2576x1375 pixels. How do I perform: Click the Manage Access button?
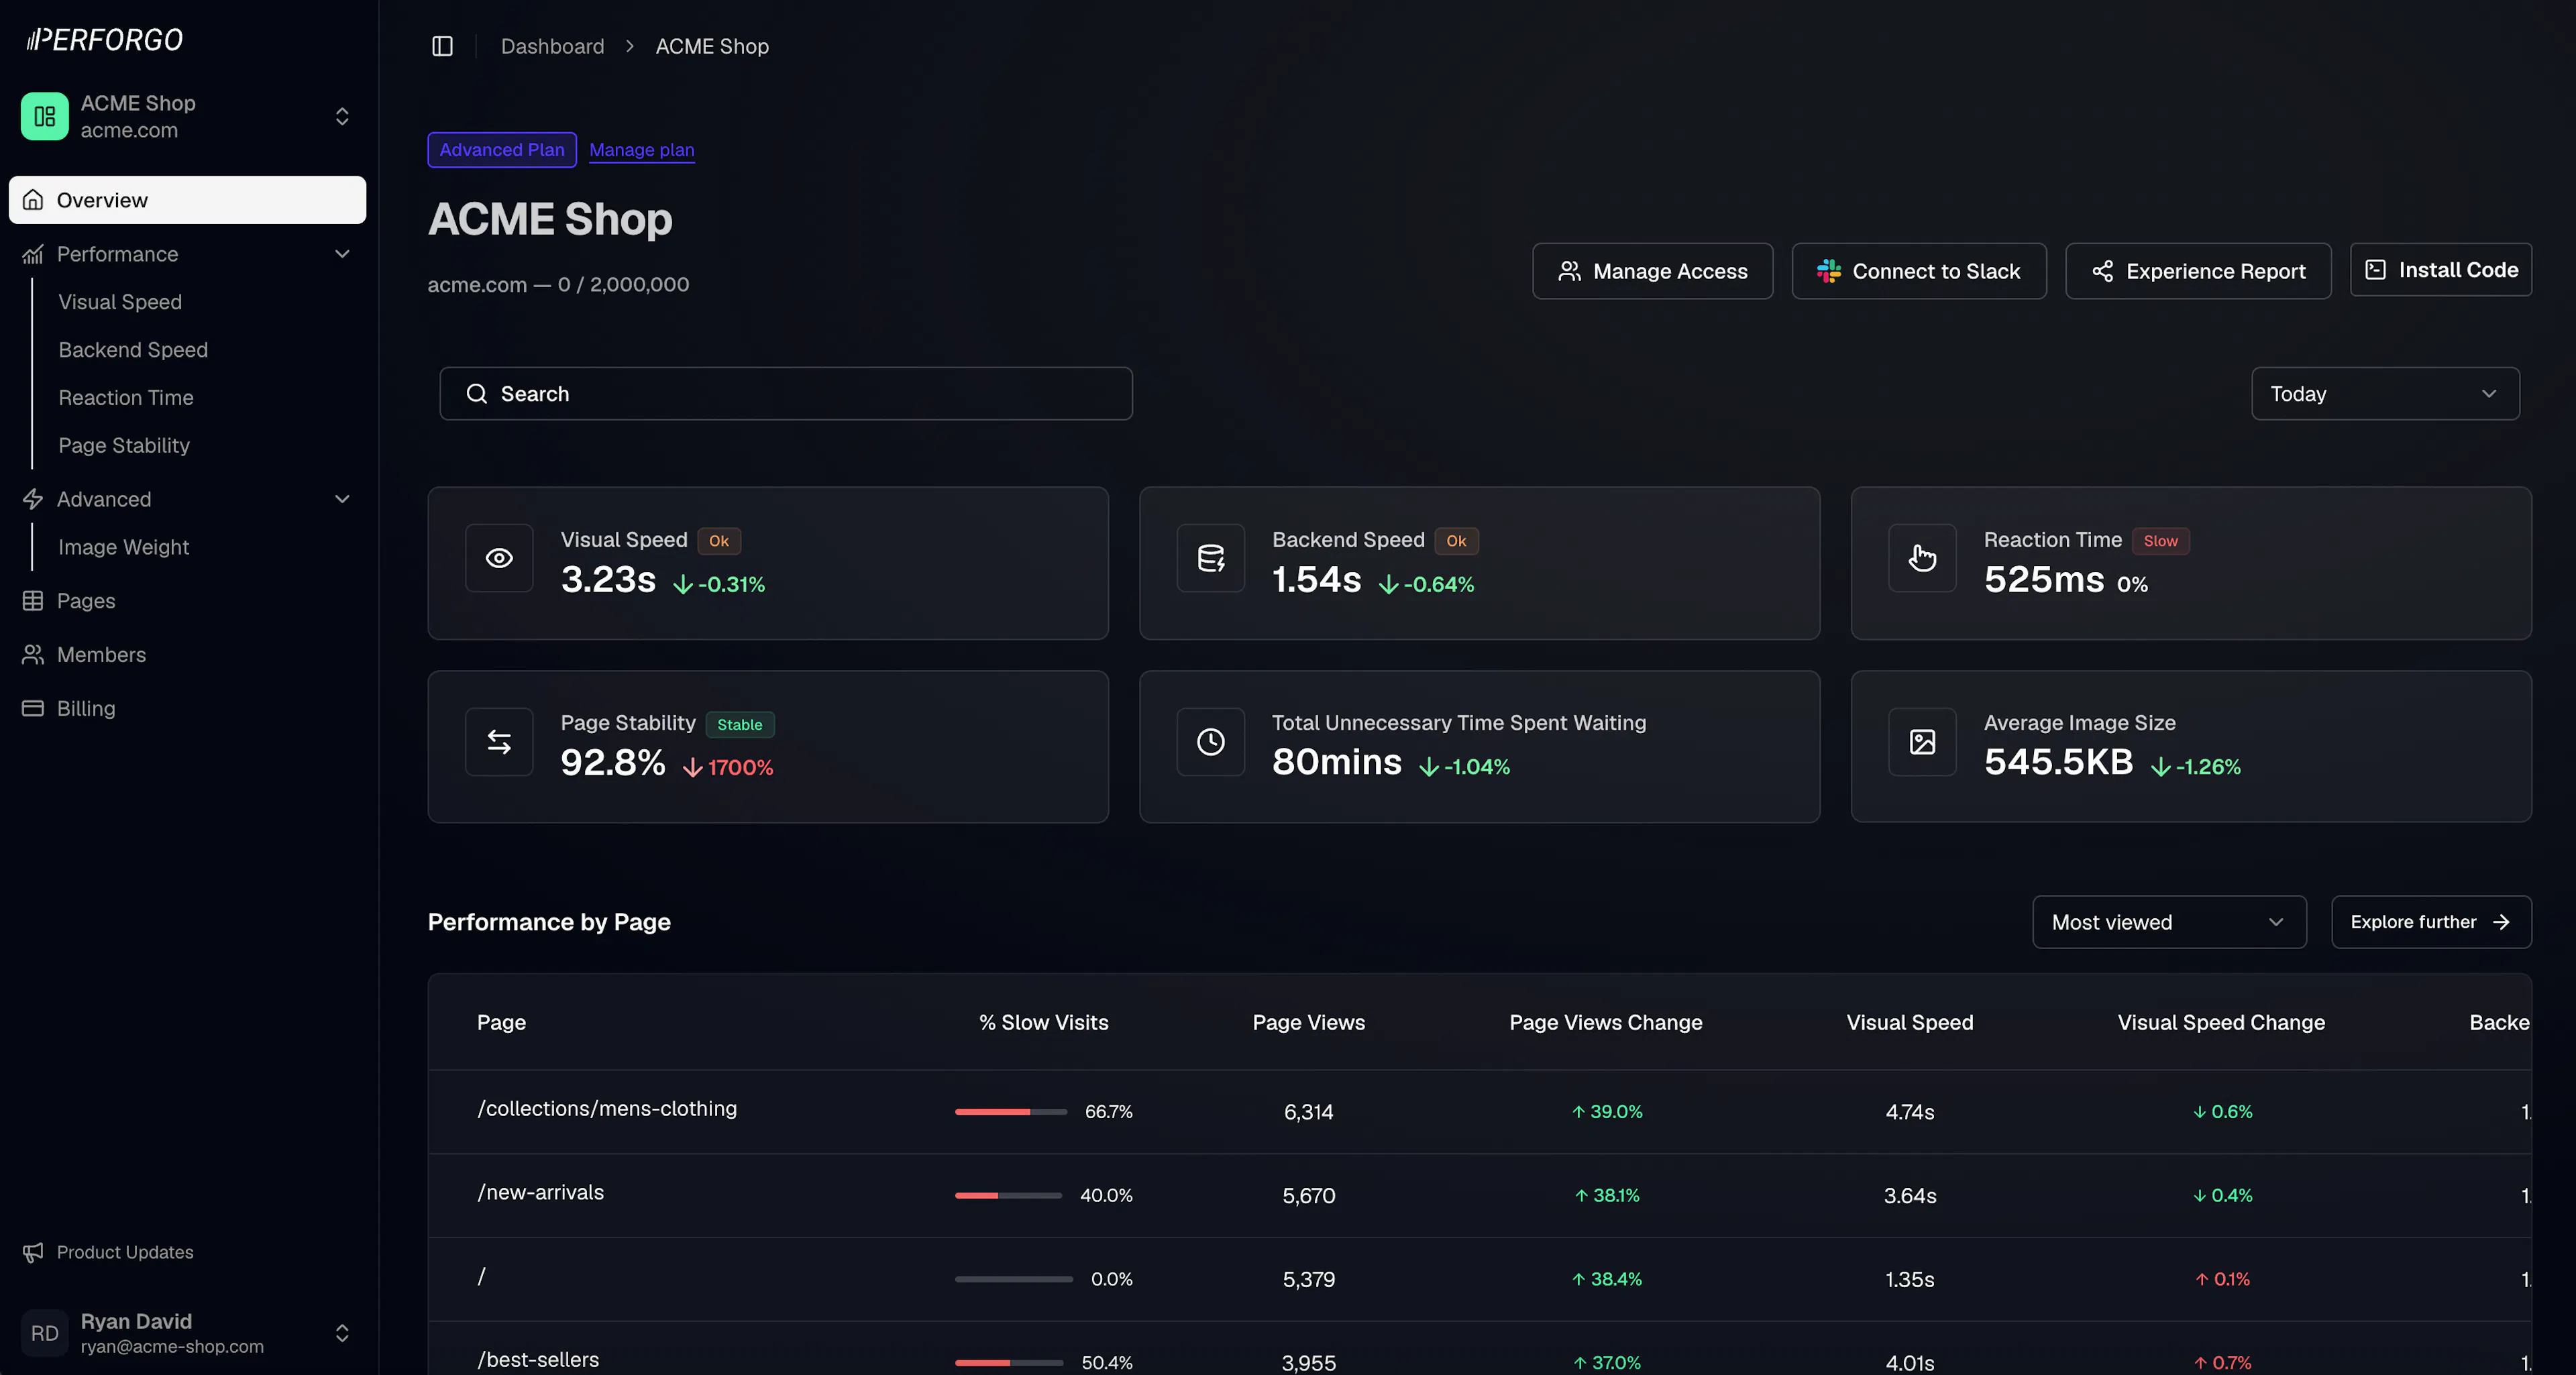pos(1653,271)
